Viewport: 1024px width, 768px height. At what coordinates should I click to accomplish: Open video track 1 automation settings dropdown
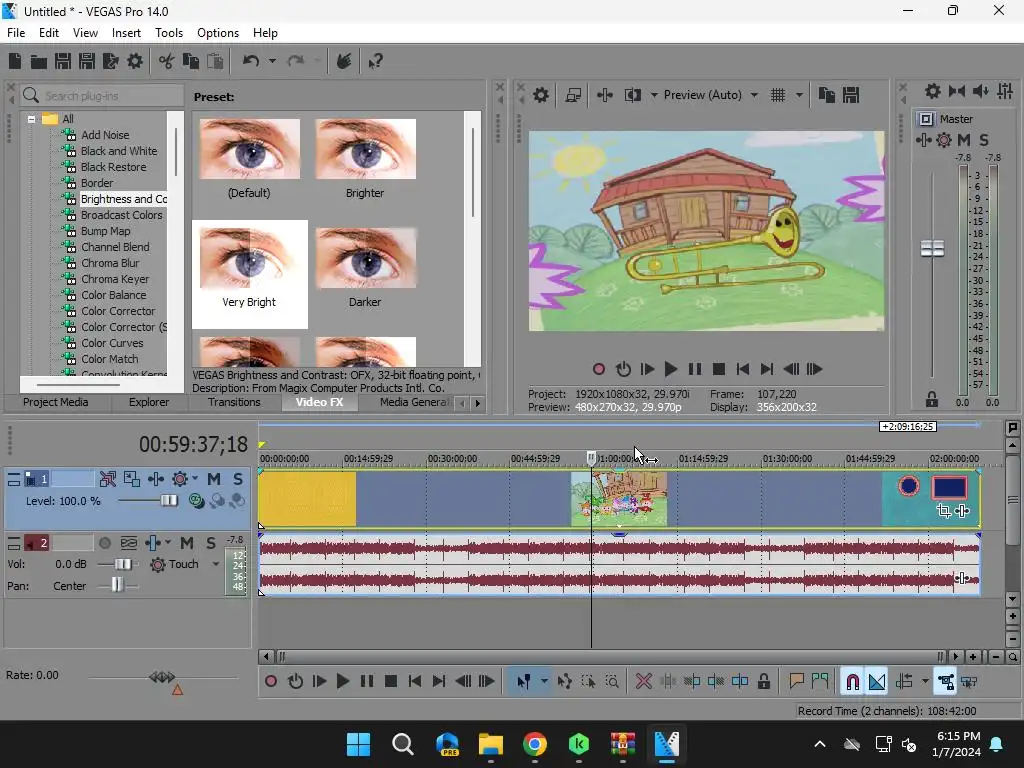195,479
